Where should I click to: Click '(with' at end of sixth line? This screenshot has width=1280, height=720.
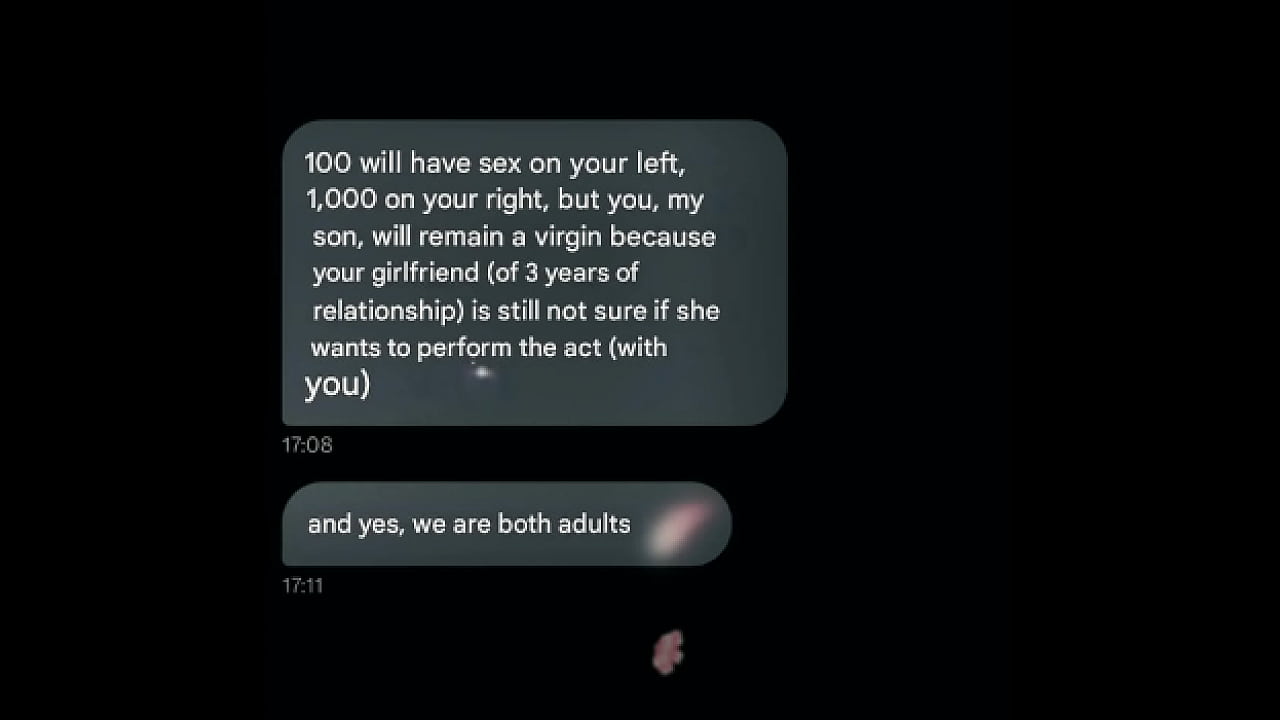pos(638,347)
